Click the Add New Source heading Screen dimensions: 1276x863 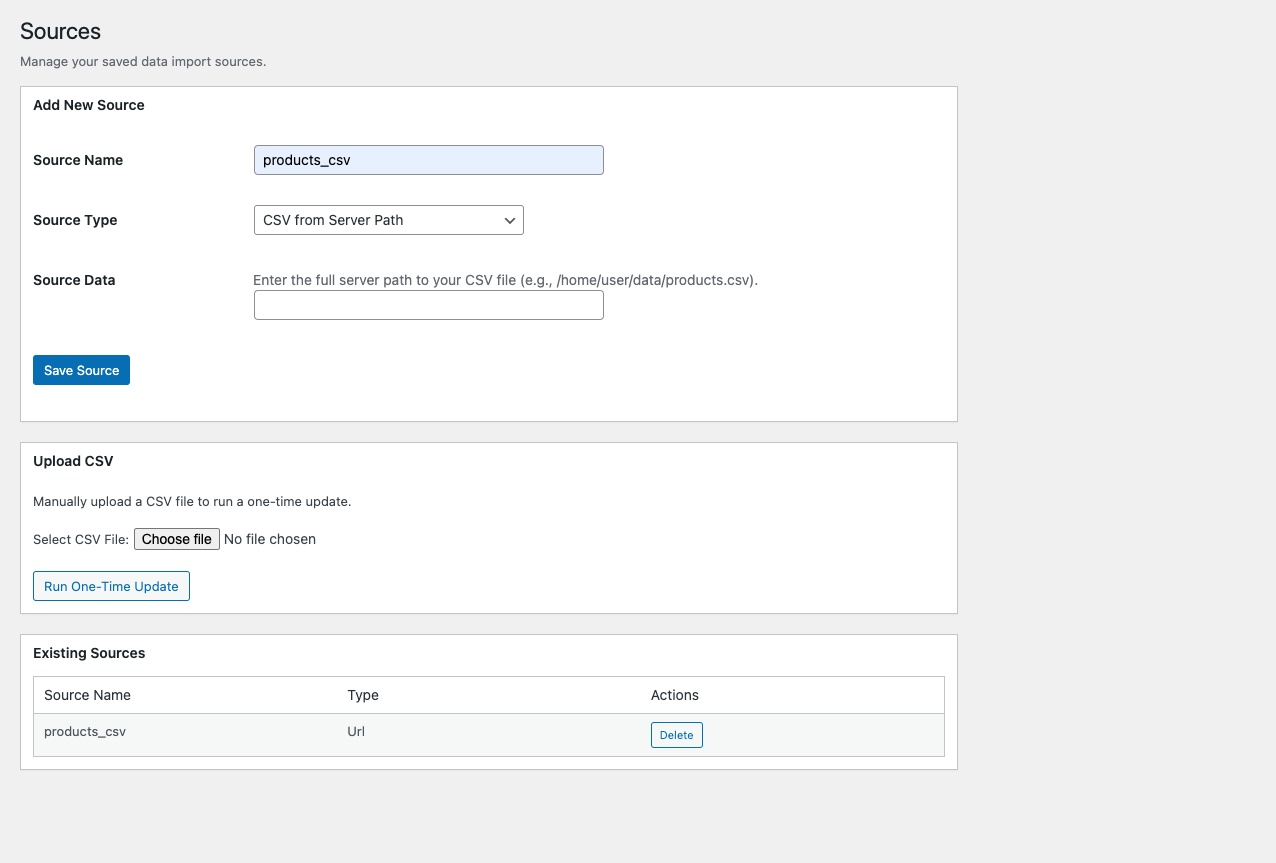[x=89, y=105]
